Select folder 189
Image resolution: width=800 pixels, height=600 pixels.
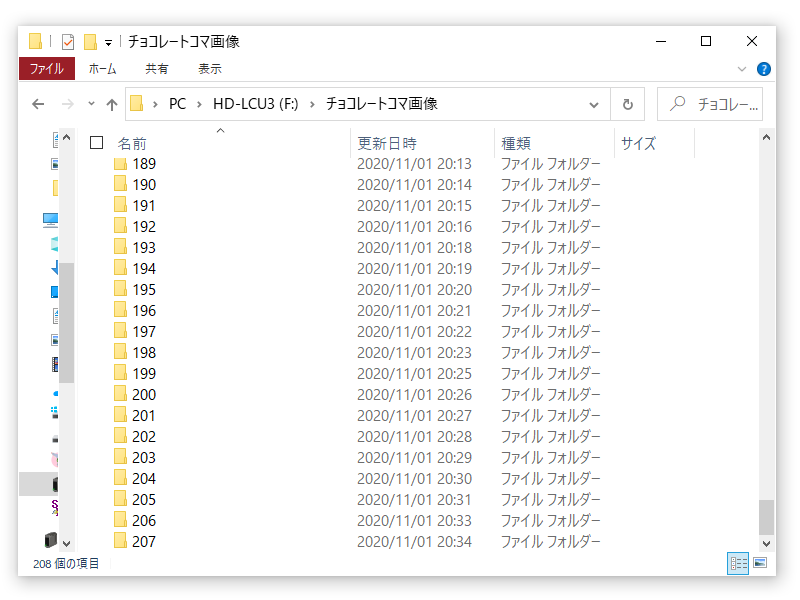point(144,164)
